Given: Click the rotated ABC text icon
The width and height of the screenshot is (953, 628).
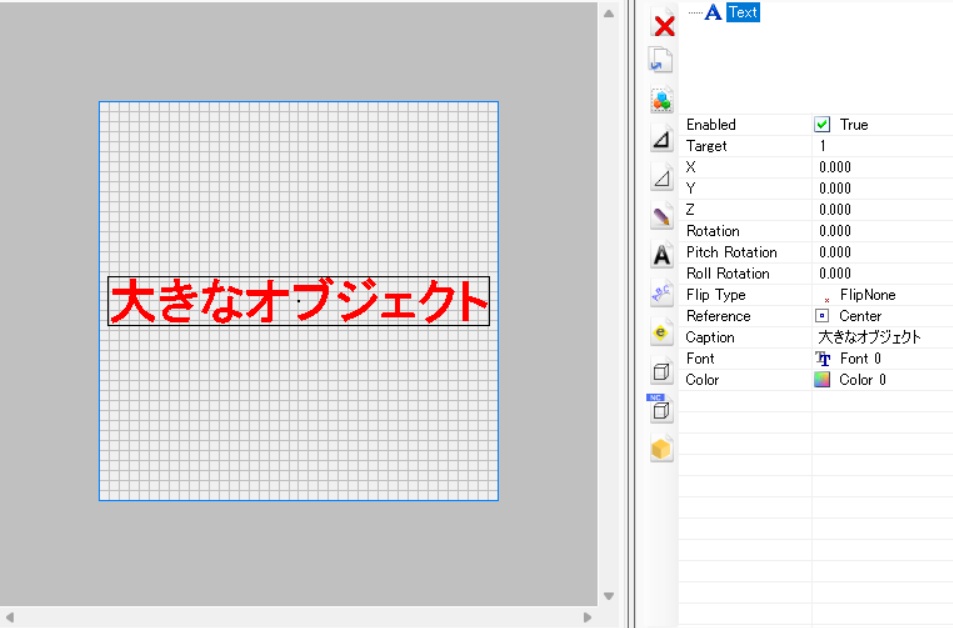Looking at the screenshot, I should click(661, 294).
